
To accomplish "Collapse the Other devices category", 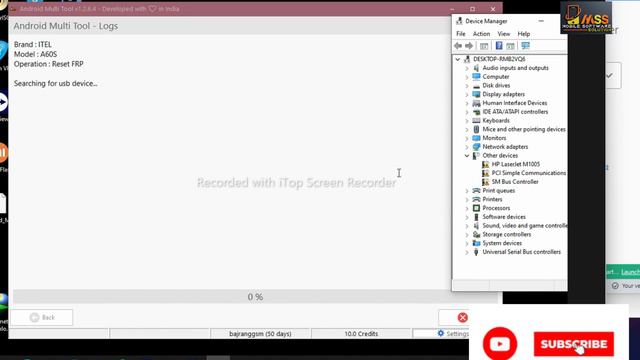I will pos(467,156).
